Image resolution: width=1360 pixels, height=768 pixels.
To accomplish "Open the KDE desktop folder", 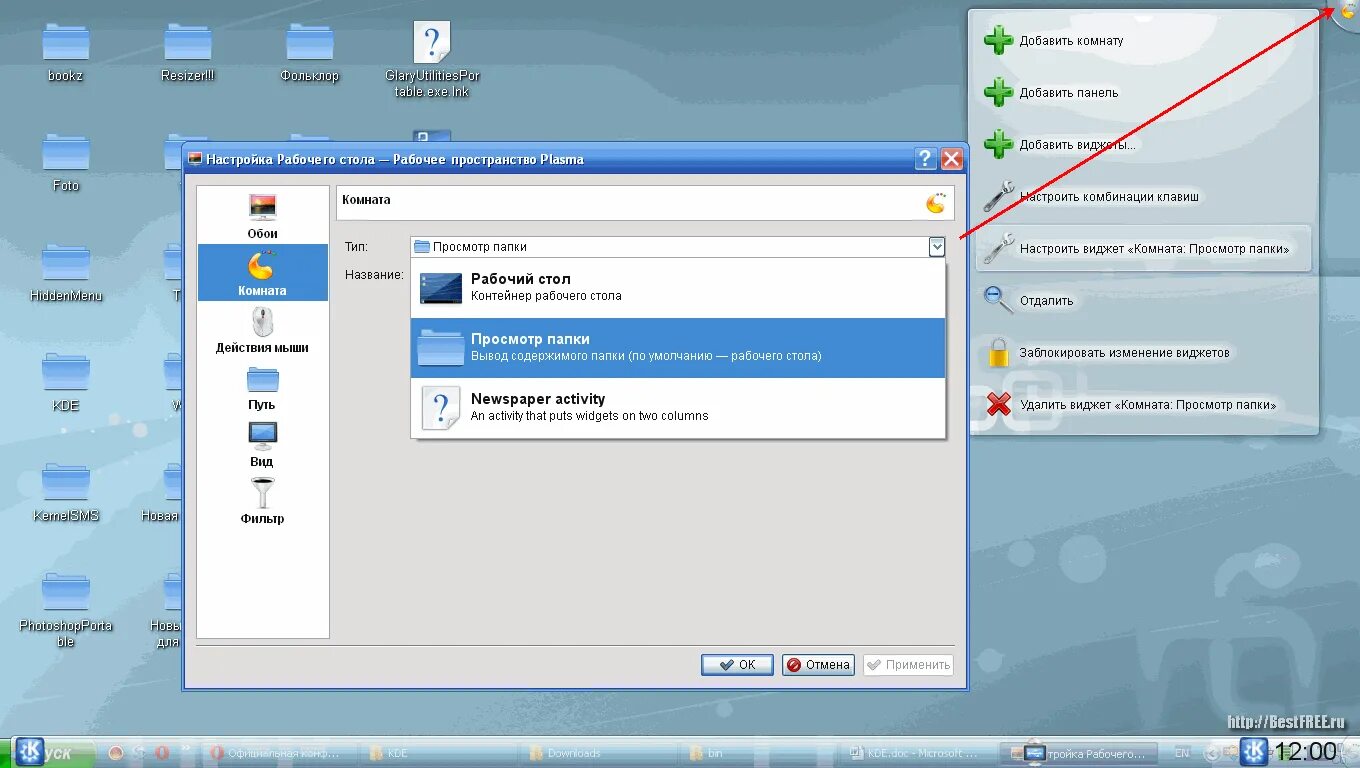I will tap(66, 382).
